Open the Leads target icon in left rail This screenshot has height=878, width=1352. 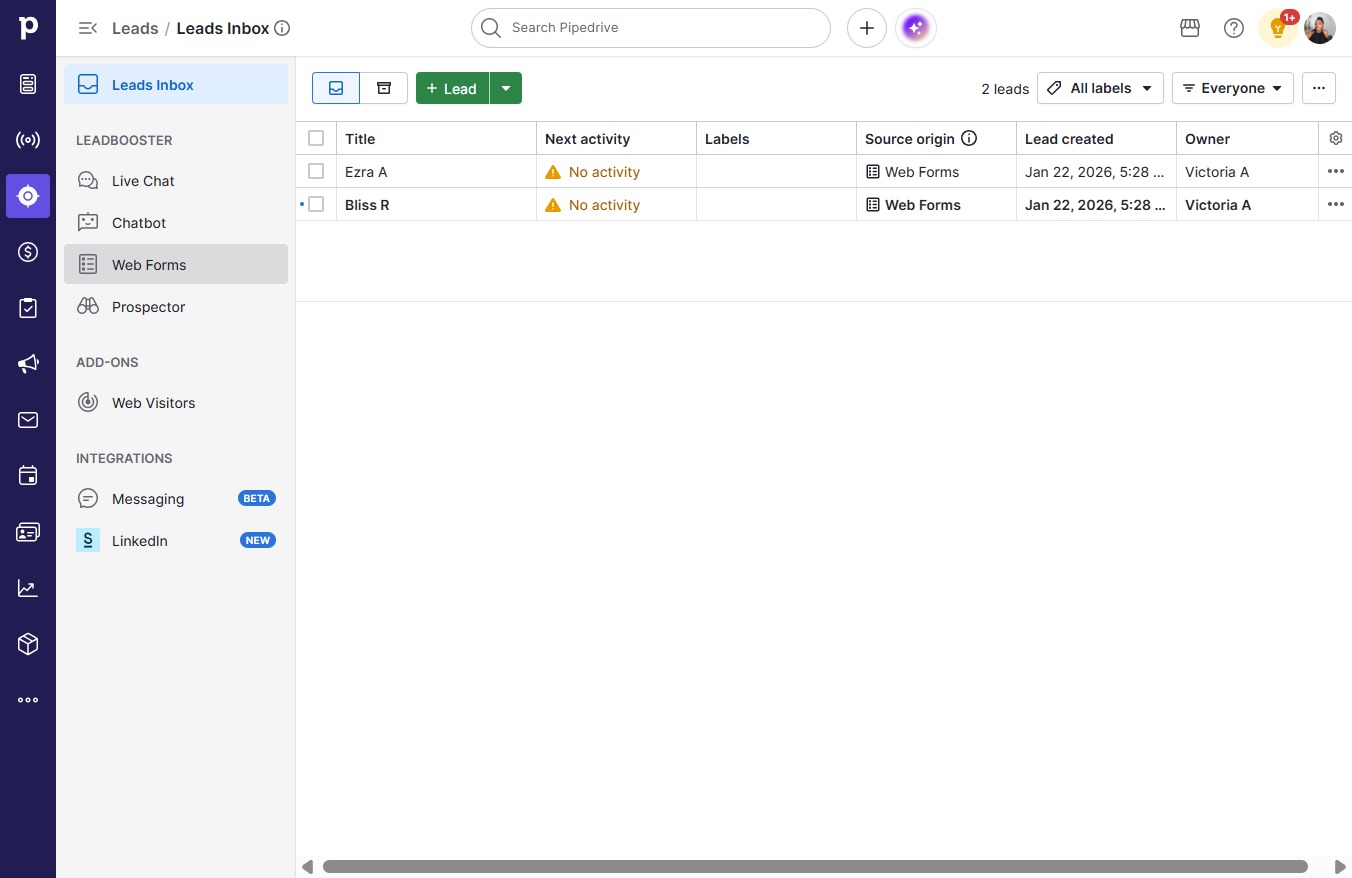coord(28,196)
